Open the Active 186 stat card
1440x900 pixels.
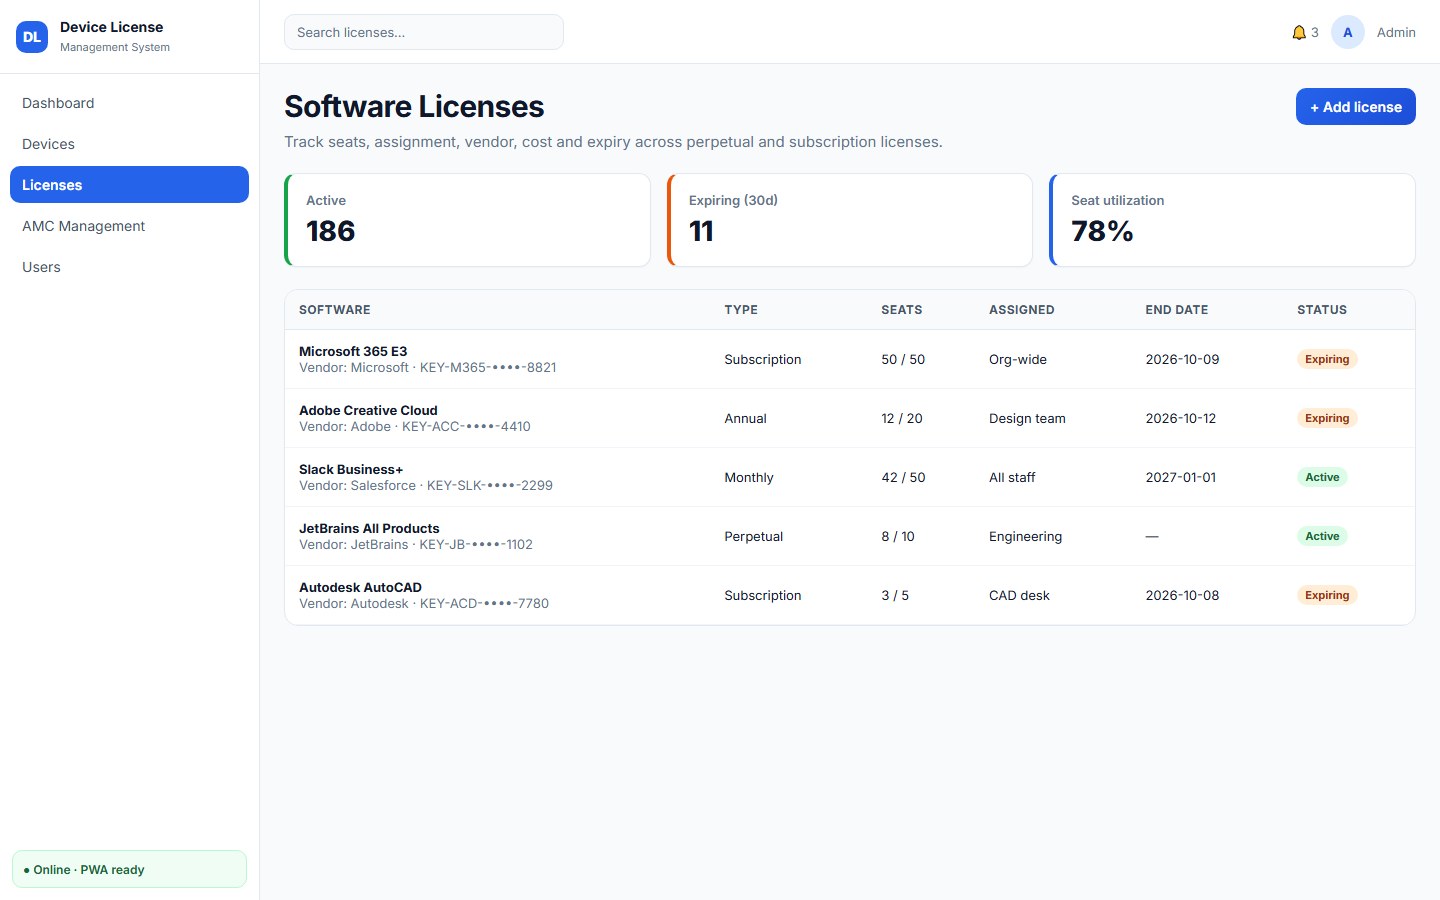coord(467,220)
